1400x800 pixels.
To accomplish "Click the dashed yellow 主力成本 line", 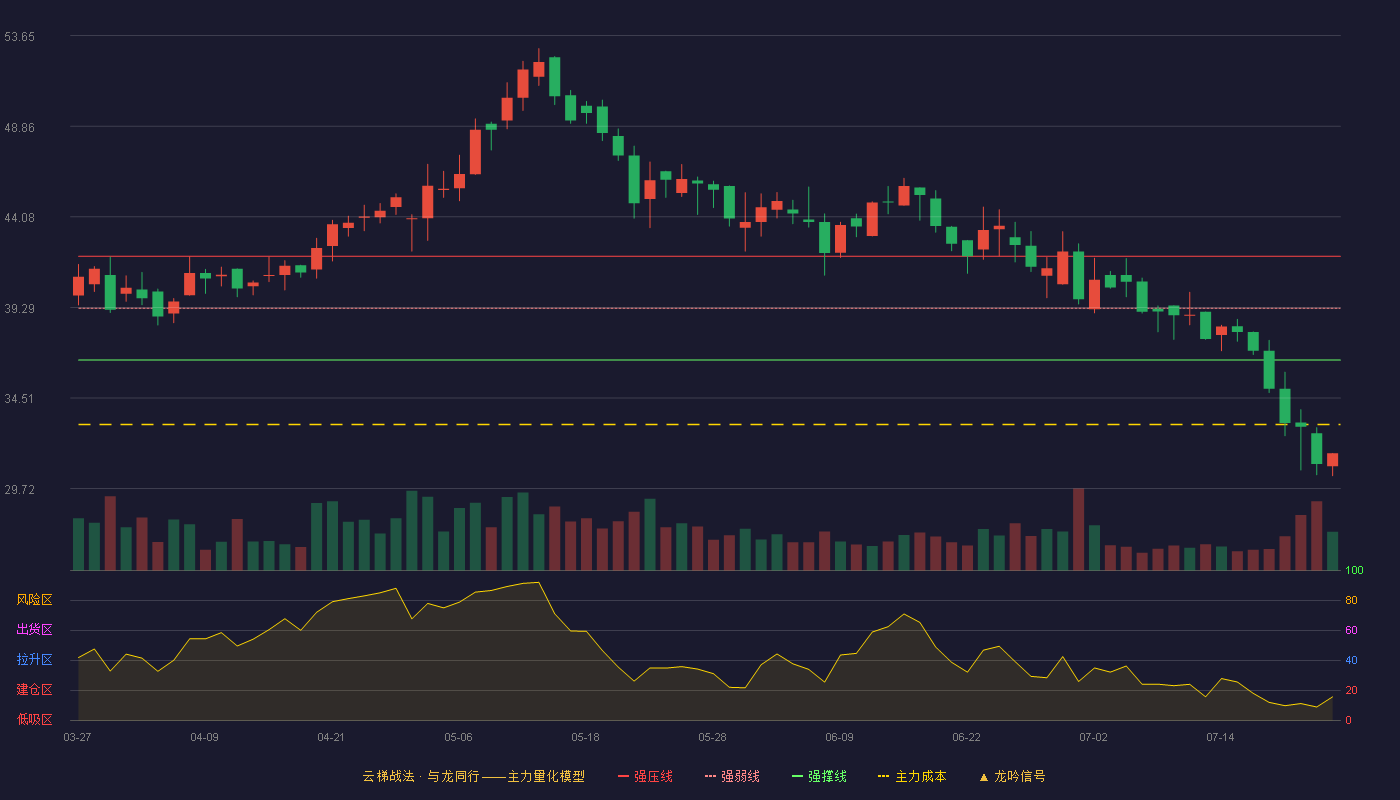I will tap(709, 425).
